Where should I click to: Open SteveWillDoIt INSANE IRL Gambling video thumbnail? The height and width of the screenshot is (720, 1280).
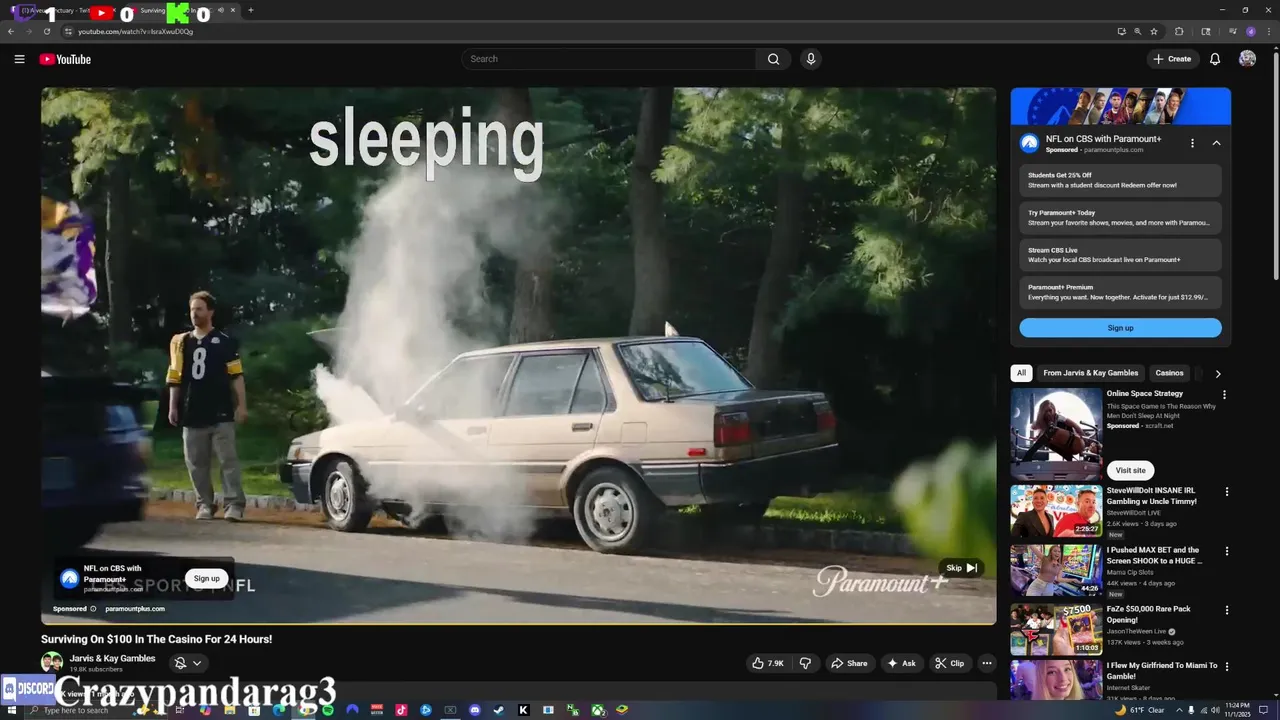coord(1056,511)
